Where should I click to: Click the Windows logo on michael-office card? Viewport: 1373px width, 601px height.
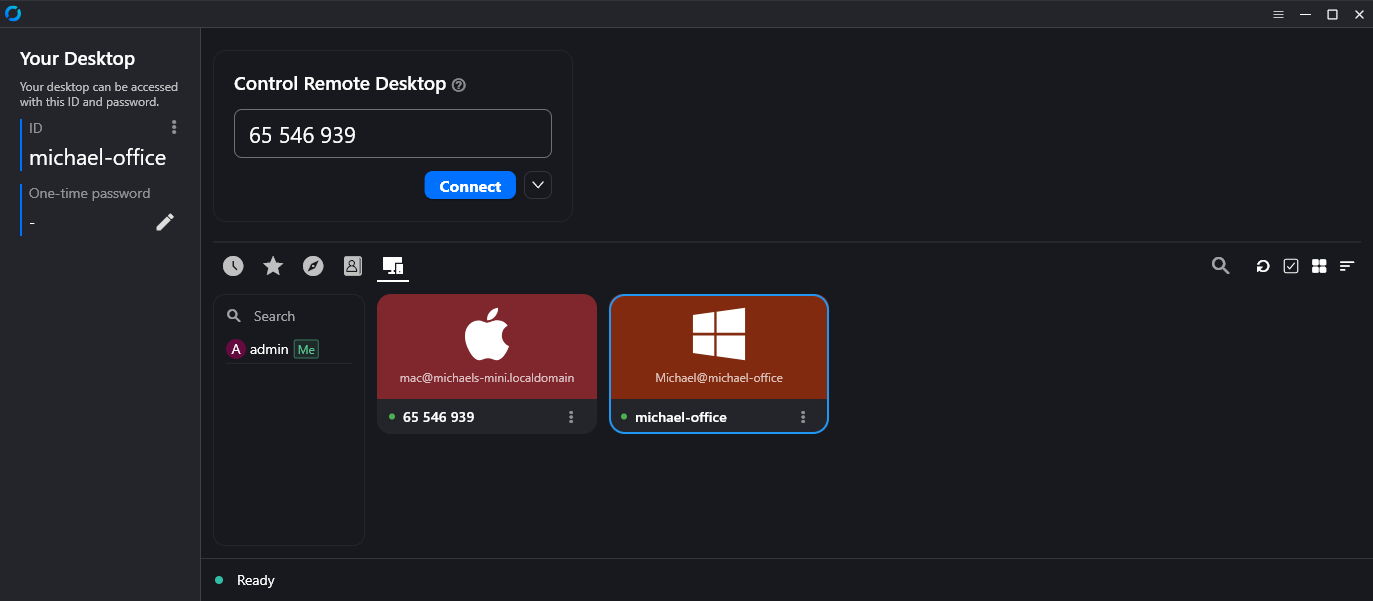(719, 334)
